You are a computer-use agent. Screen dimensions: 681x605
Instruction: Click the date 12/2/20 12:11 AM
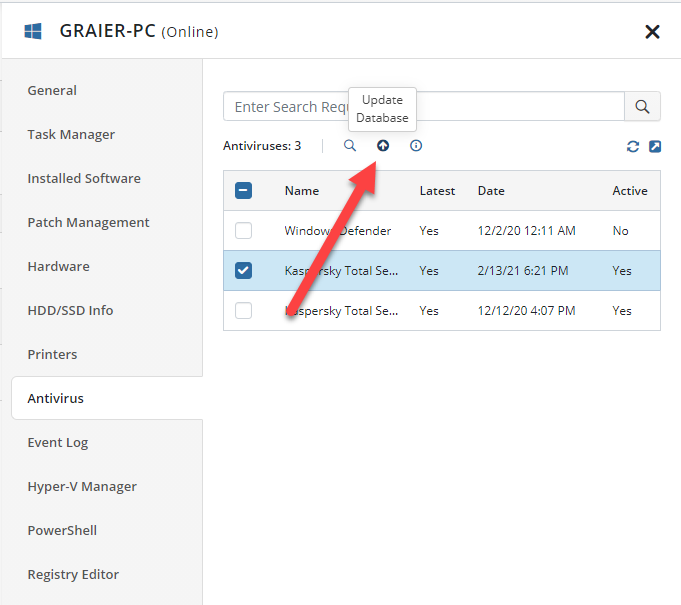pyautogui.click(x=526, y=231)
